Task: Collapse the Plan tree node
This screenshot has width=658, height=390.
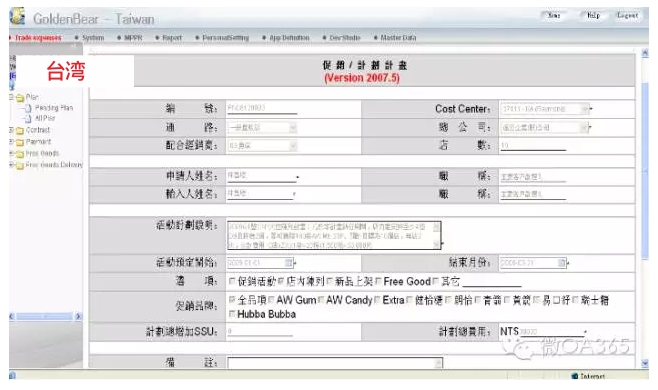Action: coord(11,97)
